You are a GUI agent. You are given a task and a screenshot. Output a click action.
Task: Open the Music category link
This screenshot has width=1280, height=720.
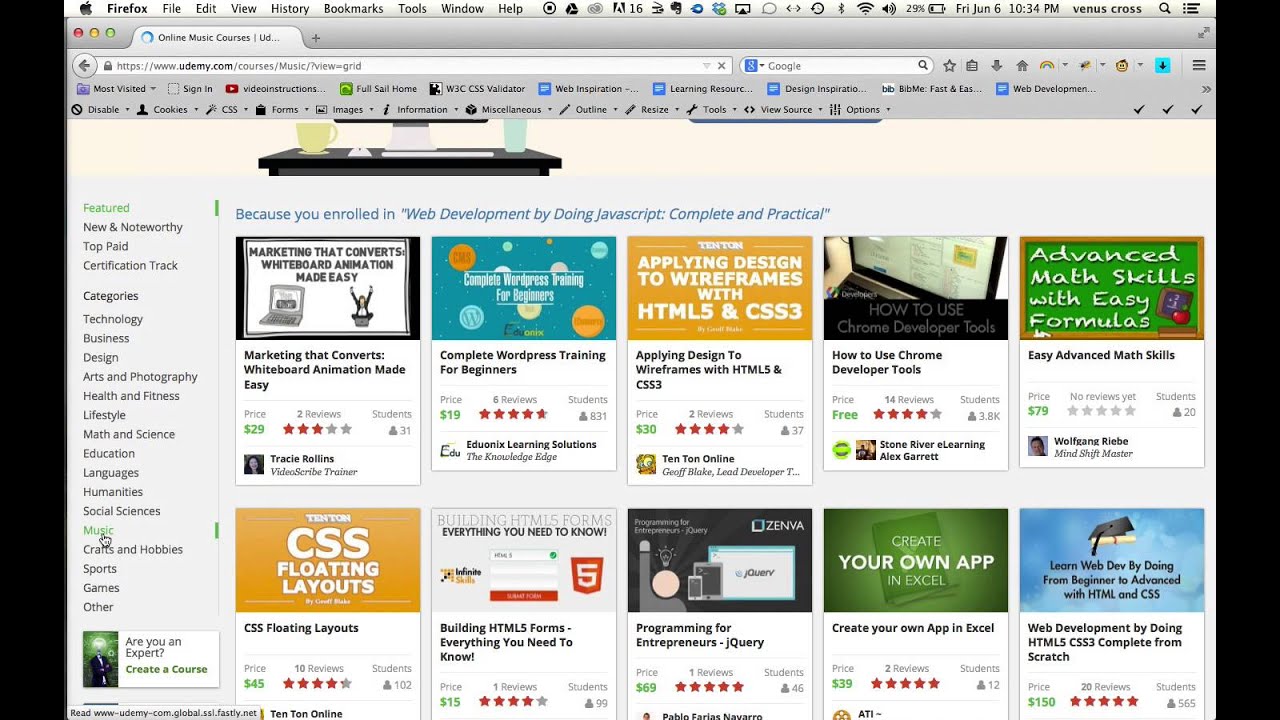click(x=98, y=530)
